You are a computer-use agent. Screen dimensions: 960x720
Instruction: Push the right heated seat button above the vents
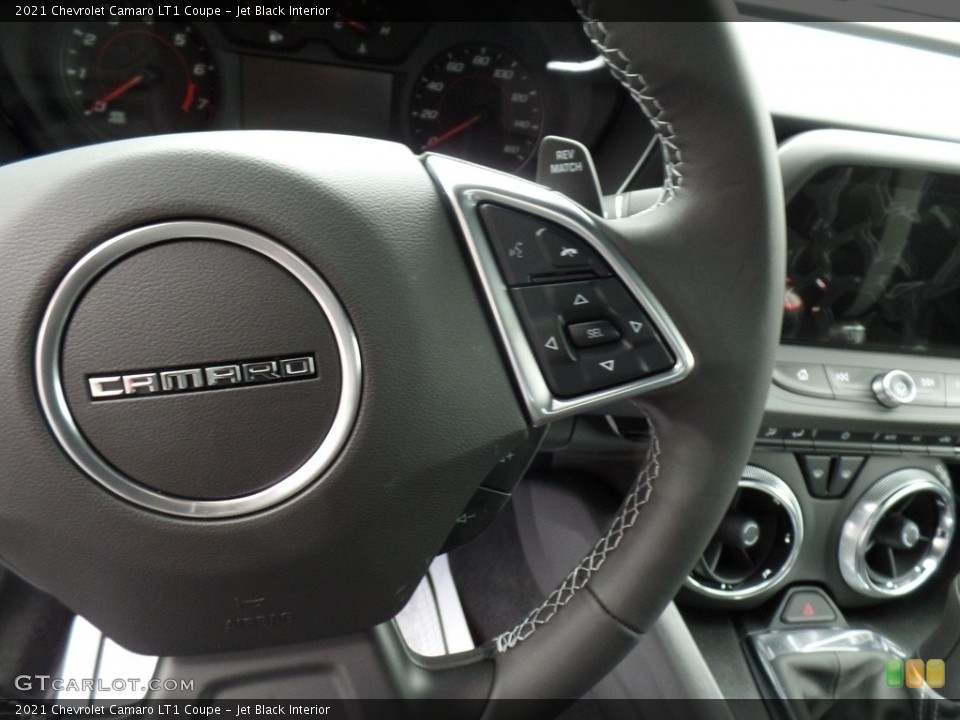point(847,474)
